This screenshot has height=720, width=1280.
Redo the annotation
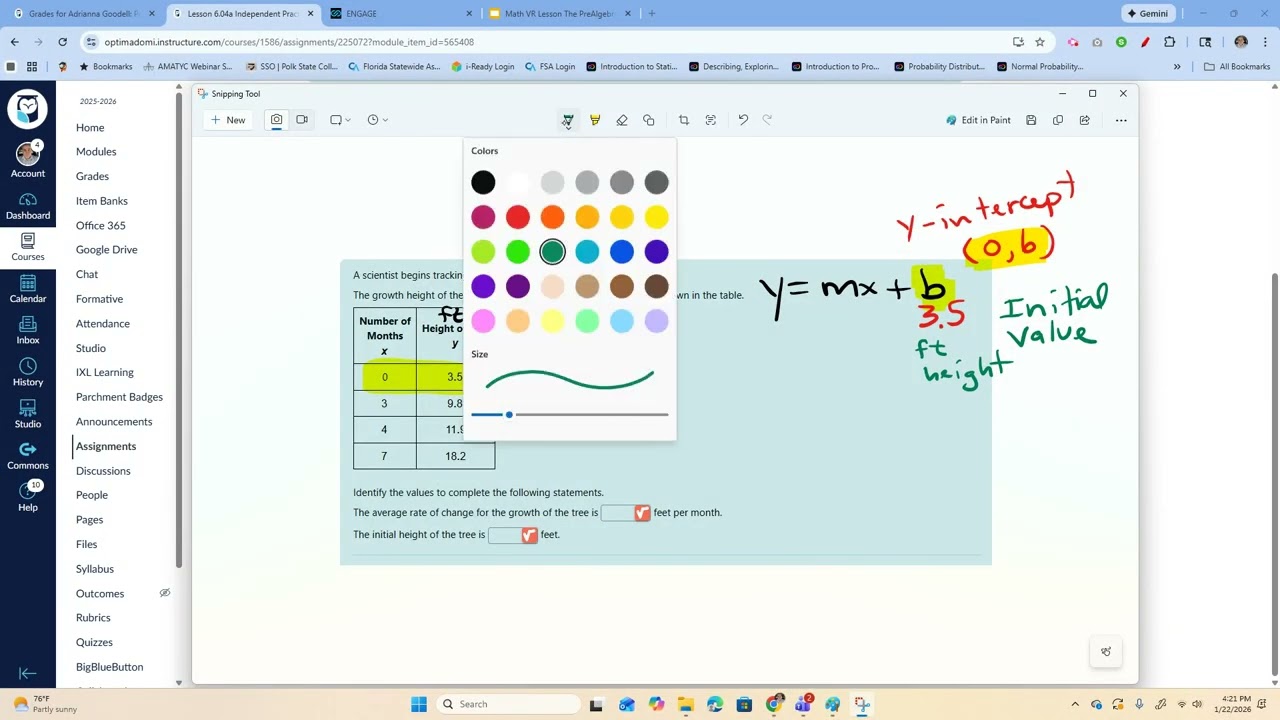pyautogui.click(x=768, y=120)
